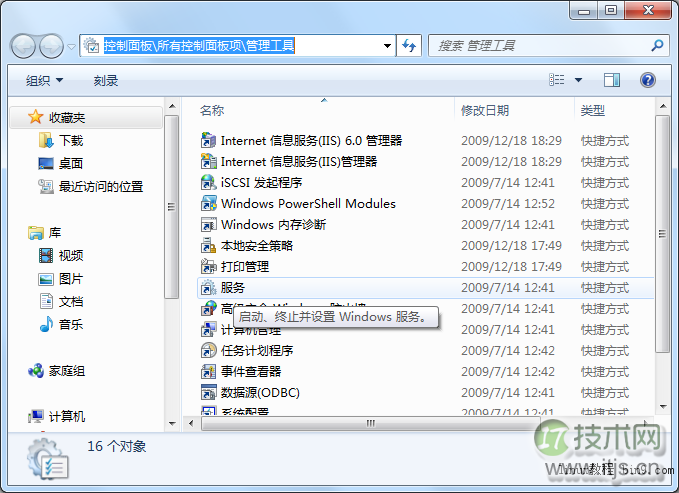Screen dimensions: 679x493
Task: Open 最近访问的位置 in favorites
Action: point(101,186)
